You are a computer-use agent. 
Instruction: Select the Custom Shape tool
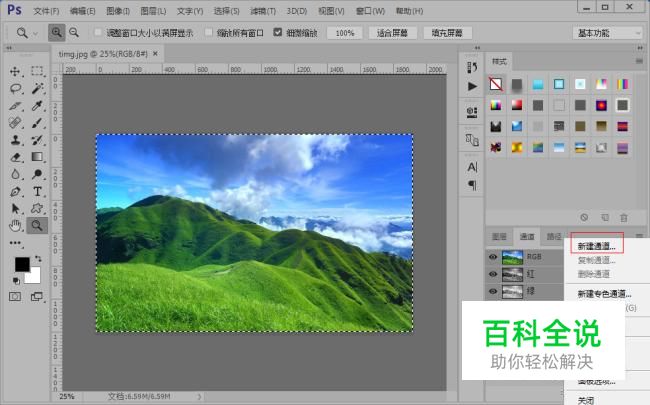tap(37, 209)
